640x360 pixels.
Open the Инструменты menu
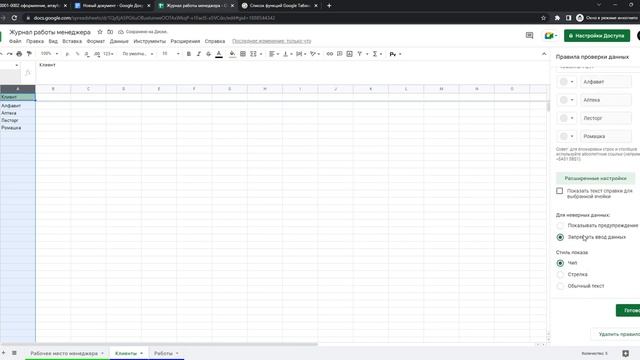pos(149,41)
